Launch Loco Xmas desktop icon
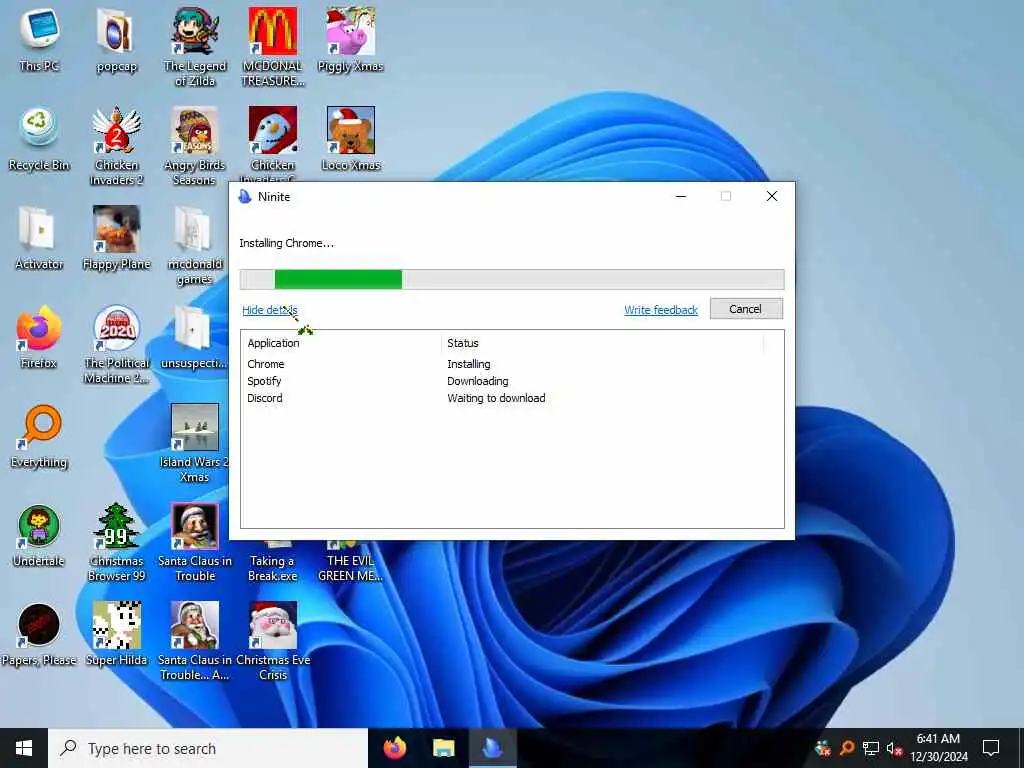 (351, 138)
